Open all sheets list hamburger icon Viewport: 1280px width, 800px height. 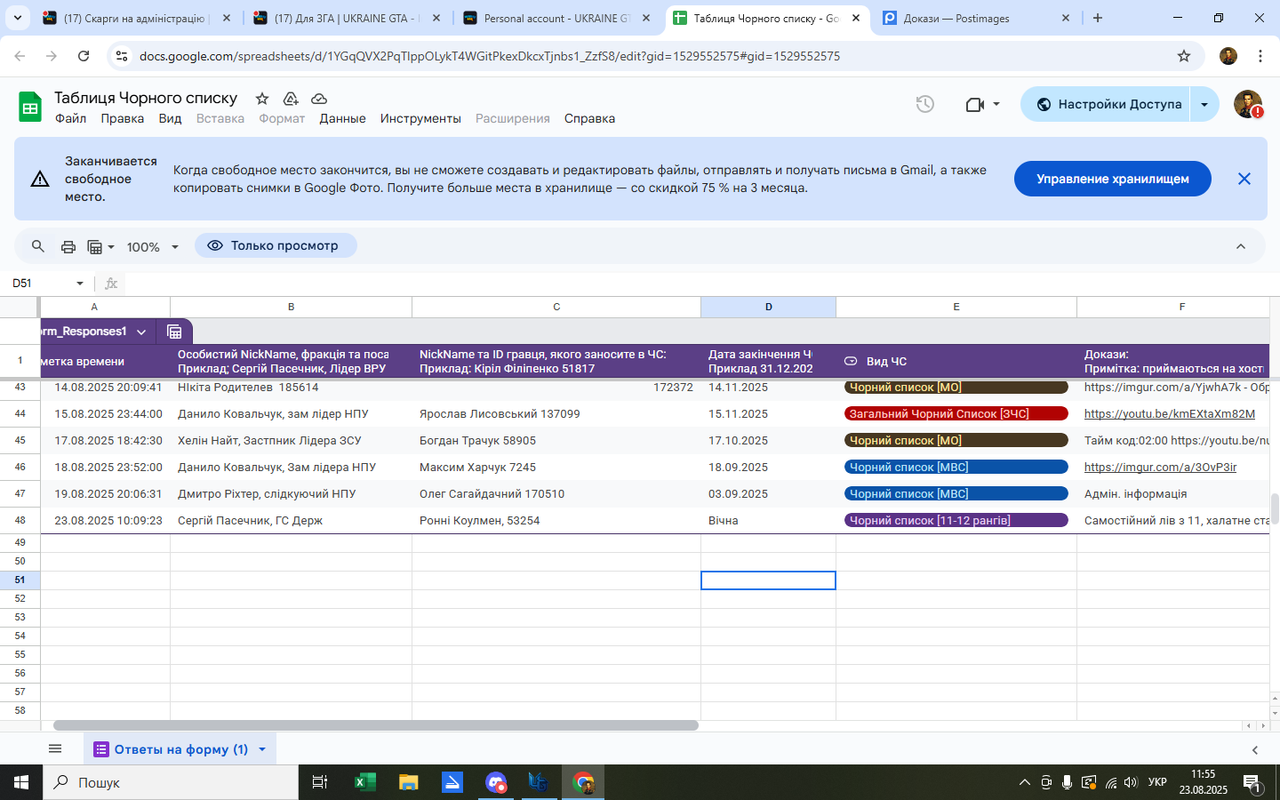(55, 749)
